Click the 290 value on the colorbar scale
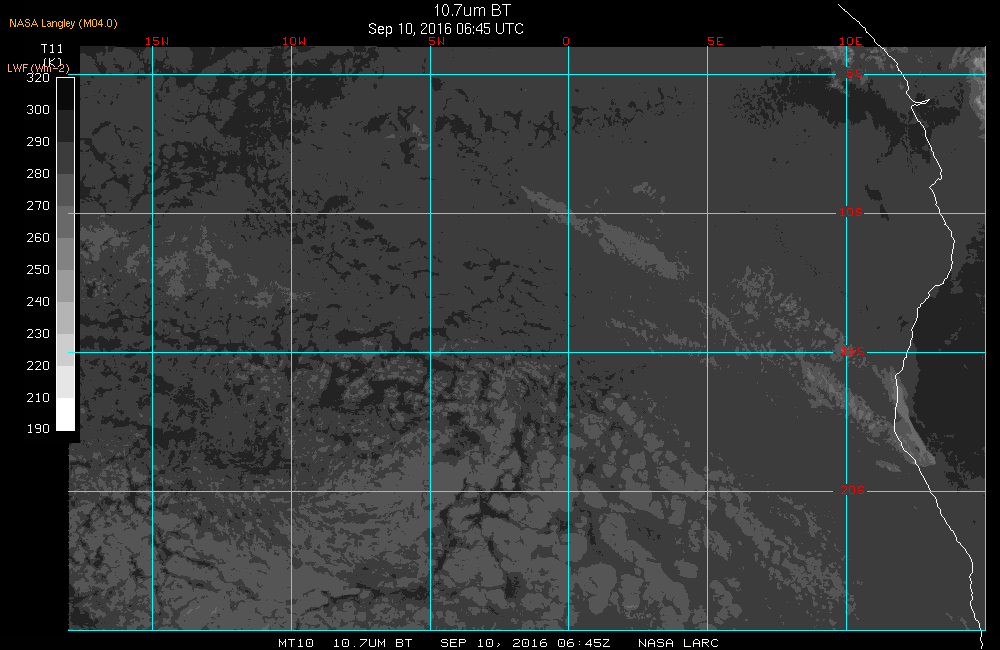Viewport: 1000px width, 650px height. 38,142
